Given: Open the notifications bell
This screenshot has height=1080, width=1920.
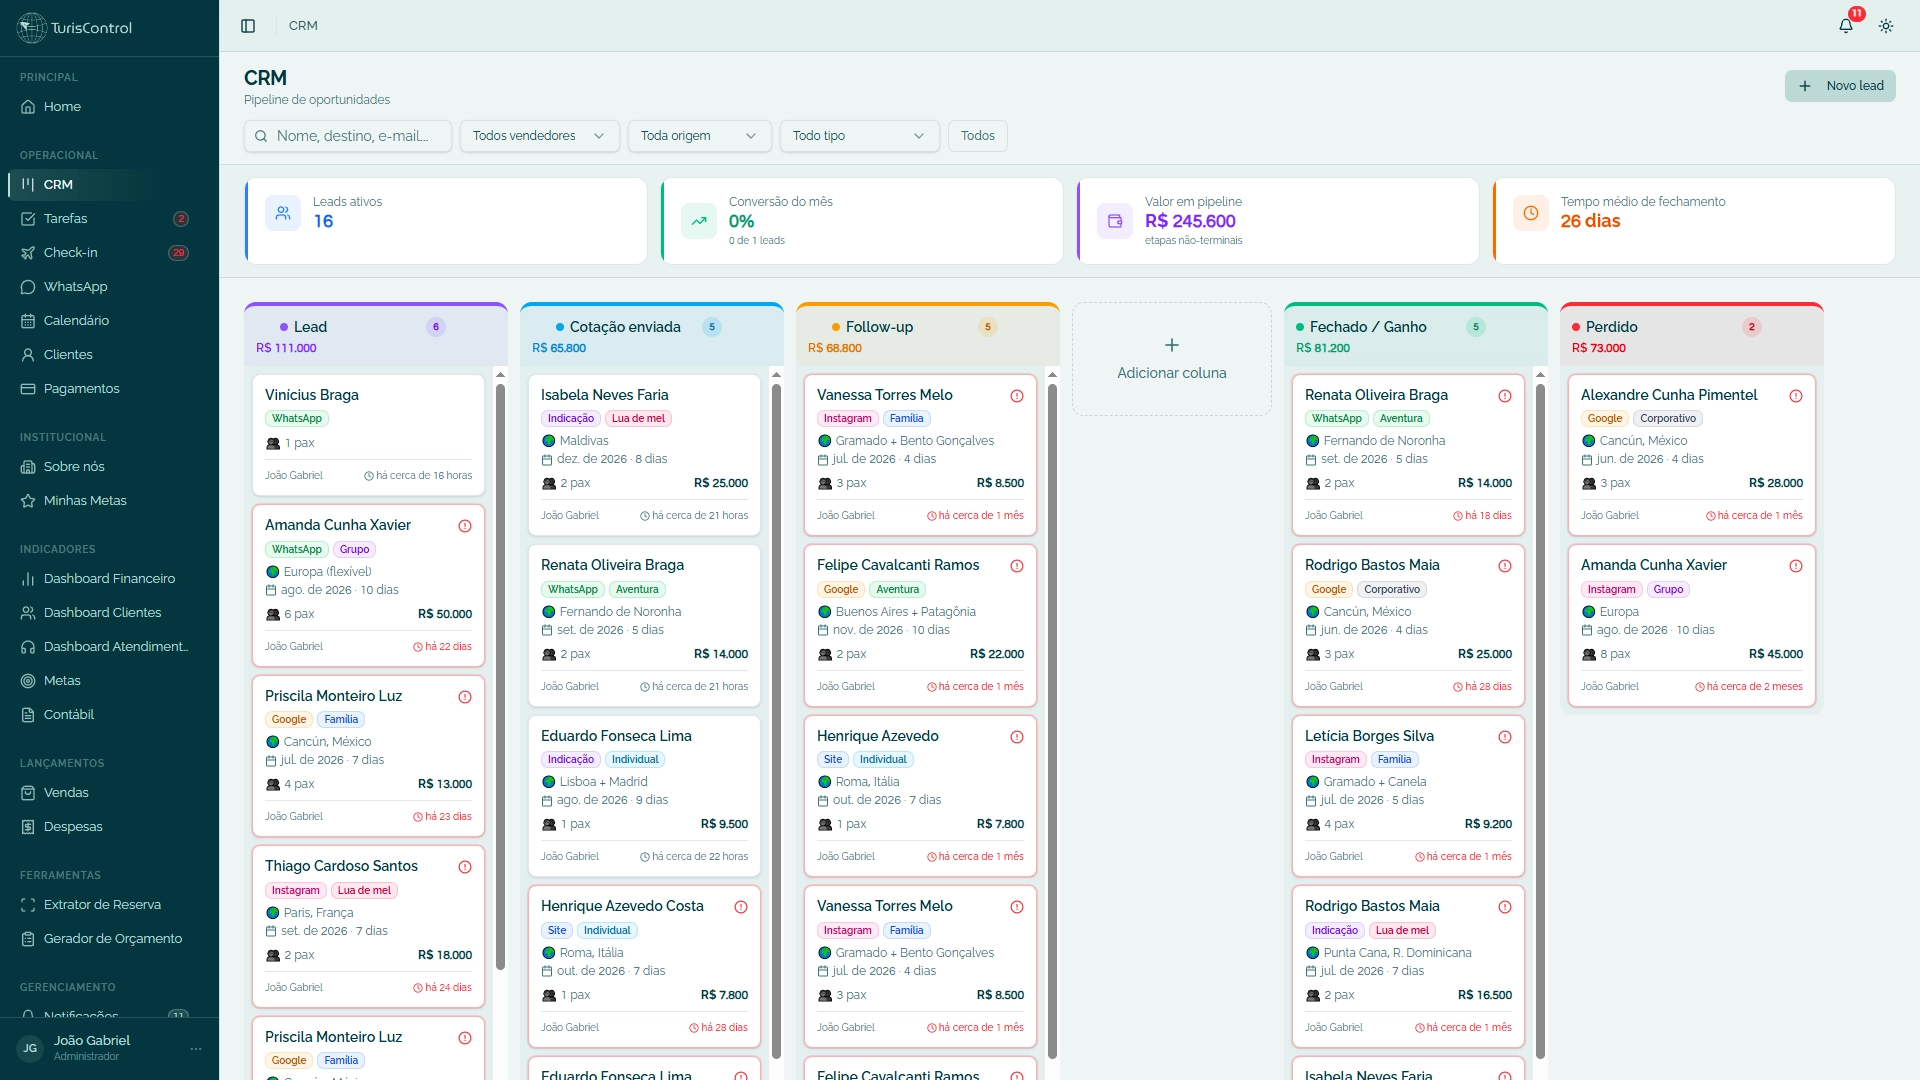Looking at the screenshot, I should click(1846, 26).
